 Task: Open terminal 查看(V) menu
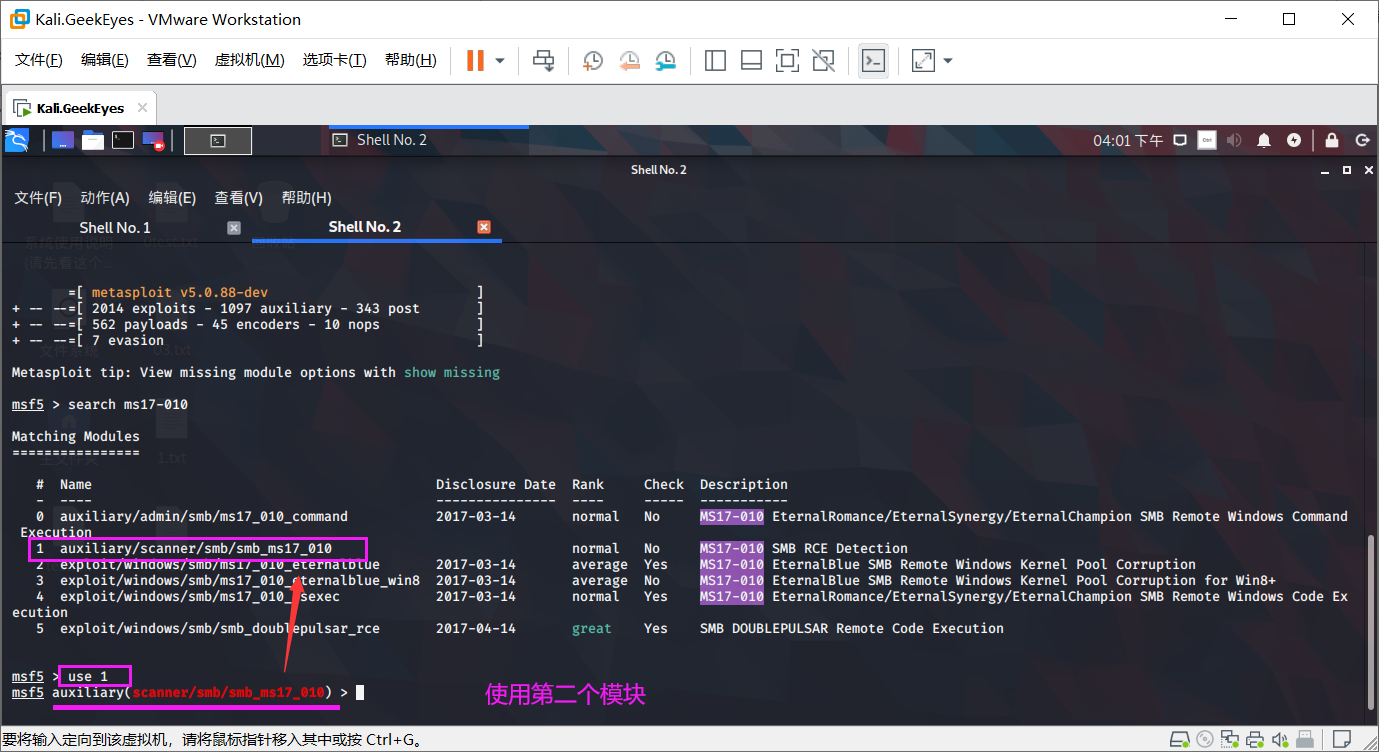click(239, 198)
